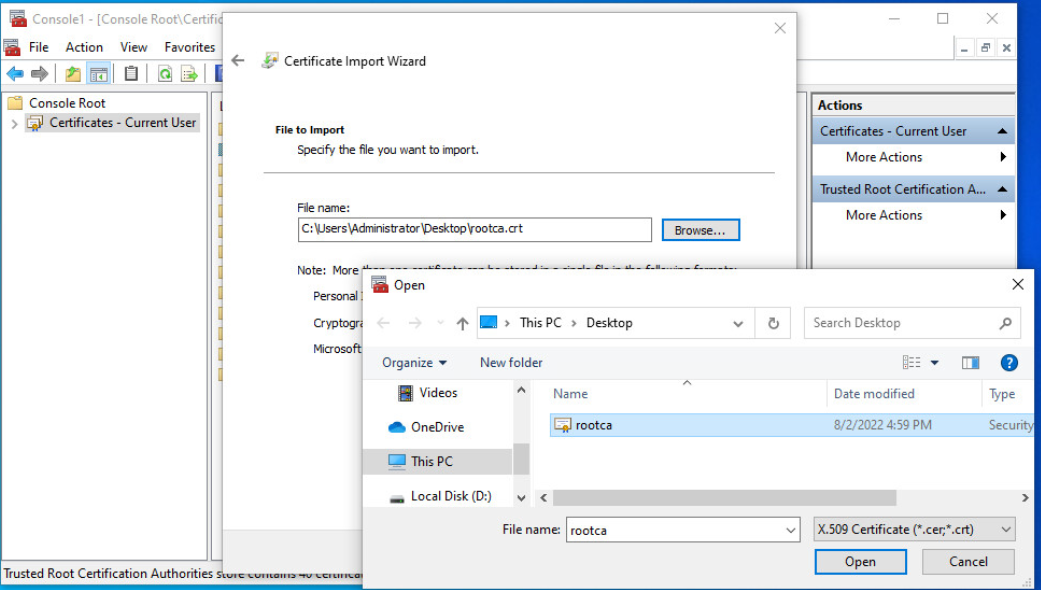Click the Actions pane header
This screenshot has height=590, width=1041.
tap(914, 106)
